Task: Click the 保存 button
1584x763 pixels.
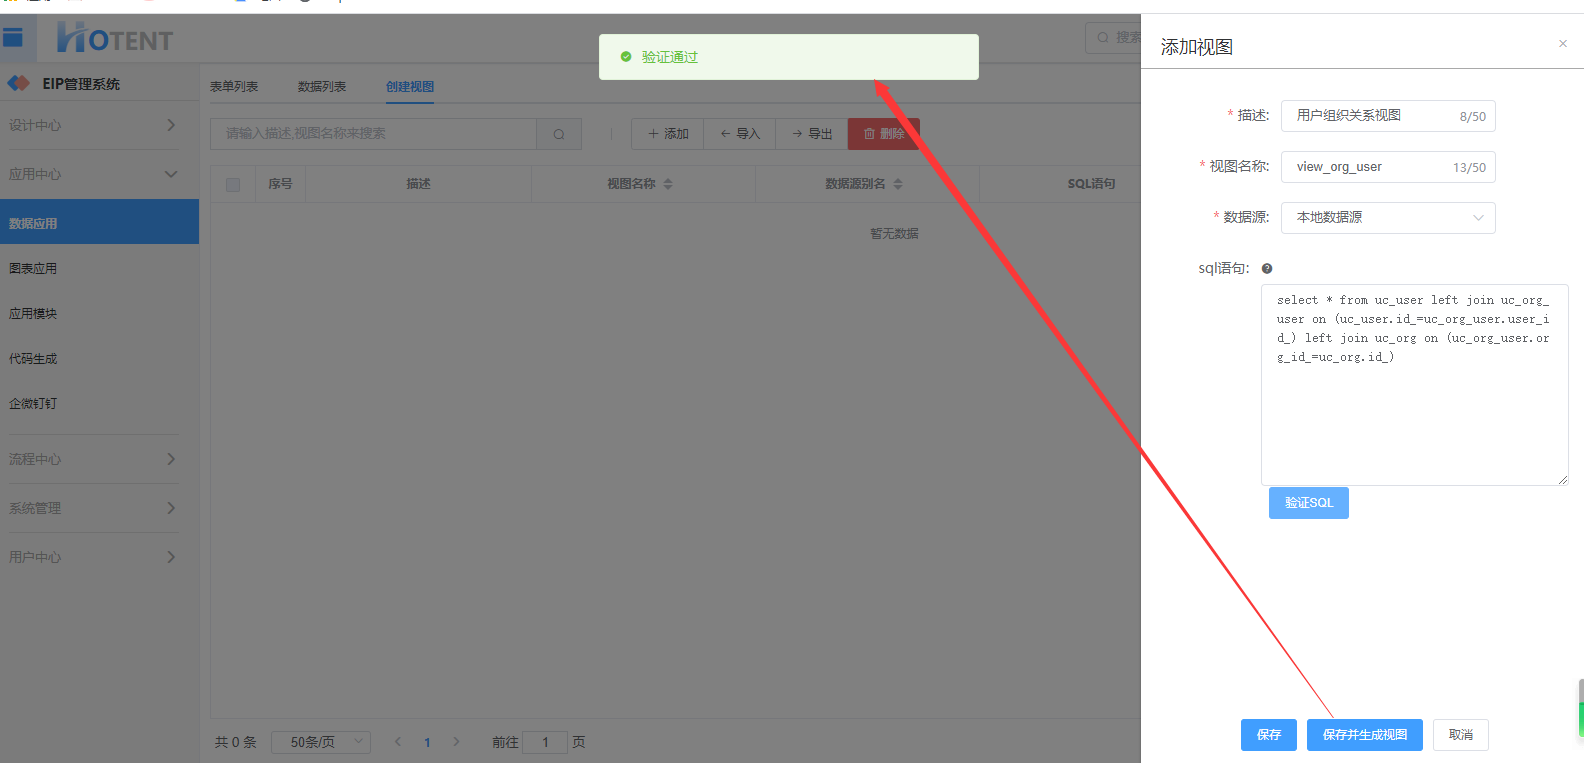Action: pos(1269,735)
